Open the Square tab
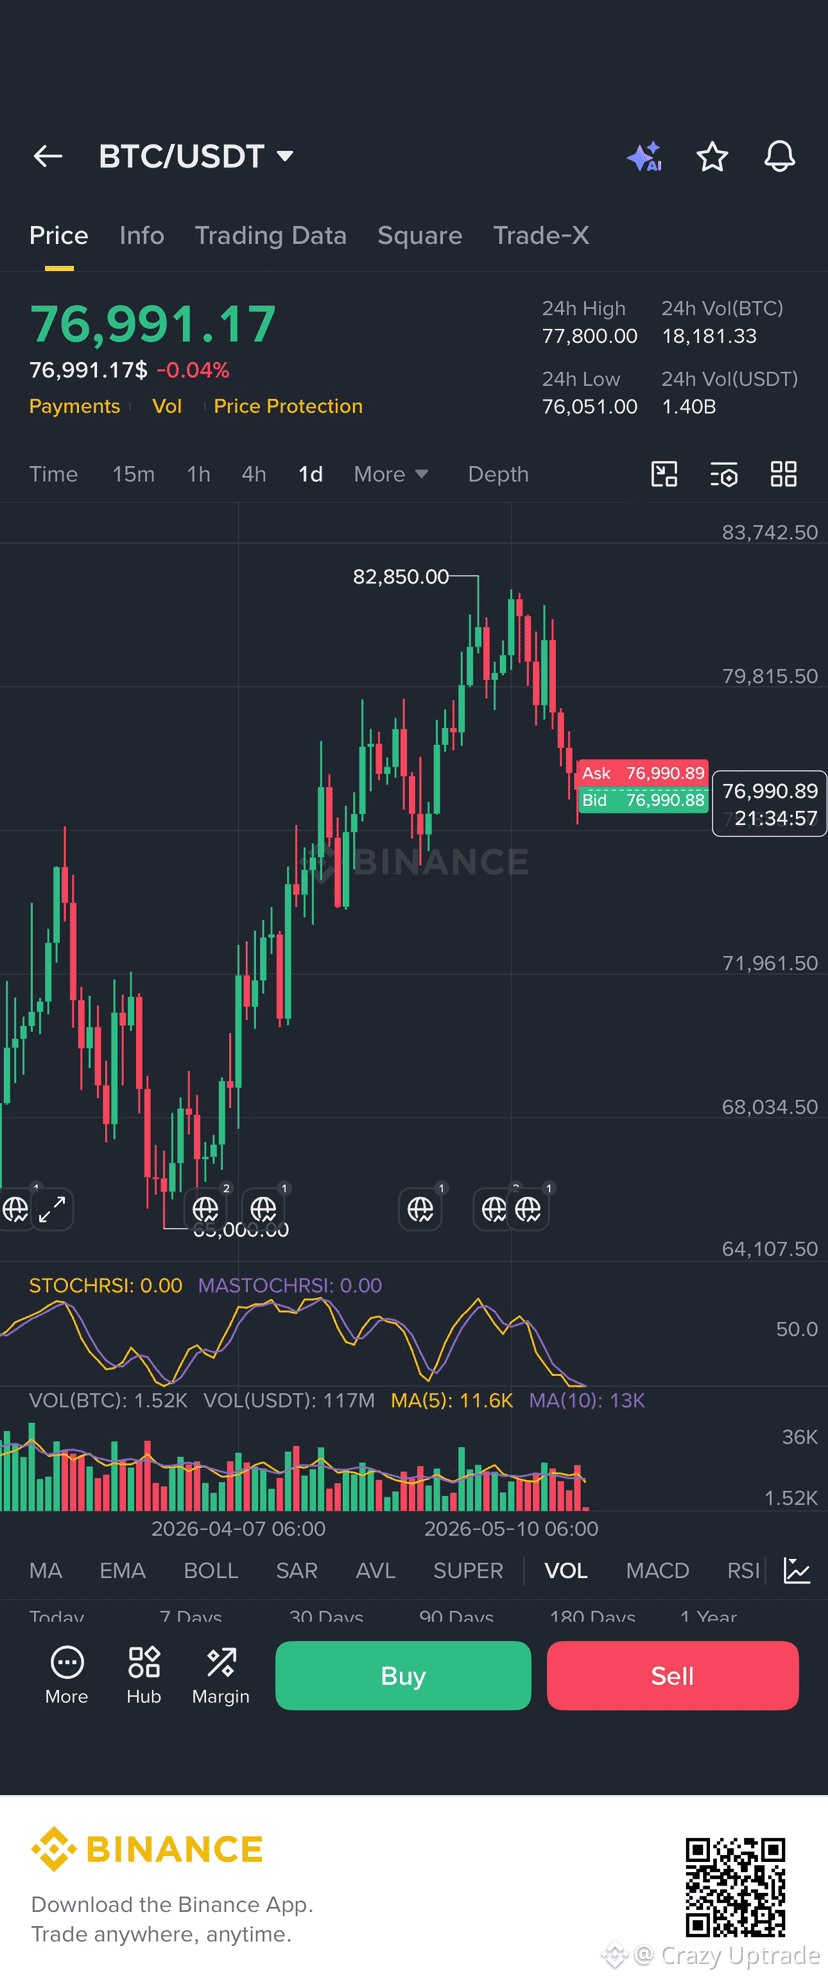Image resolution: width=828 pixels, height=1980 pixels. pyautogui.click(x=420, y=235)
